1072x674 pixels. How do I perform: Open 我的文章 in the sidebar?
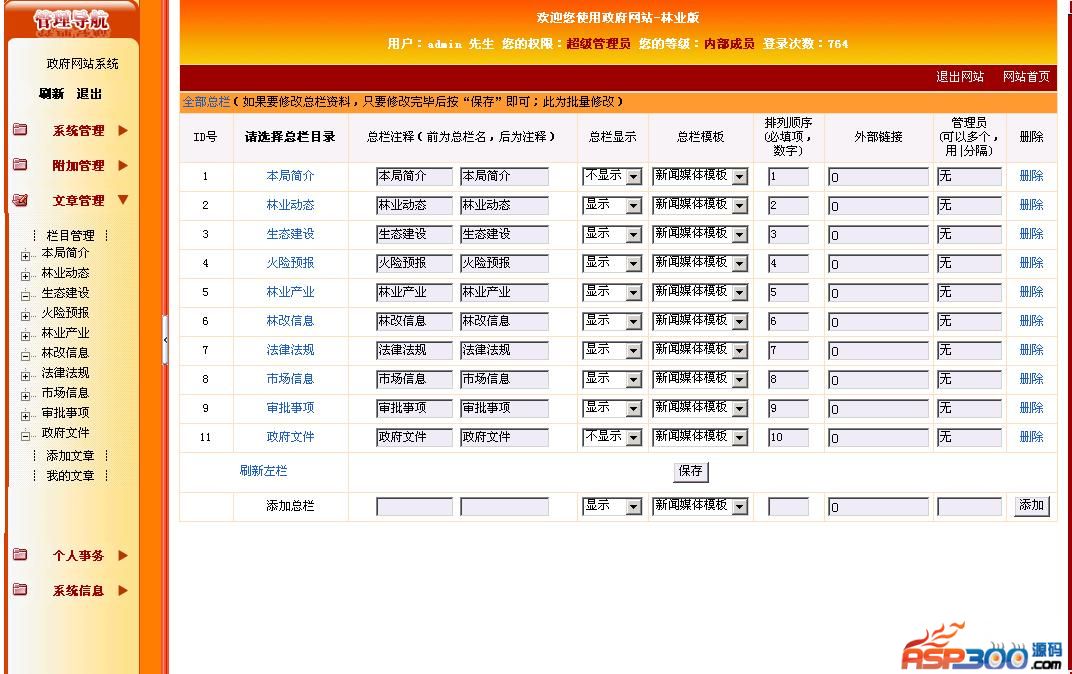coord(70,476)
